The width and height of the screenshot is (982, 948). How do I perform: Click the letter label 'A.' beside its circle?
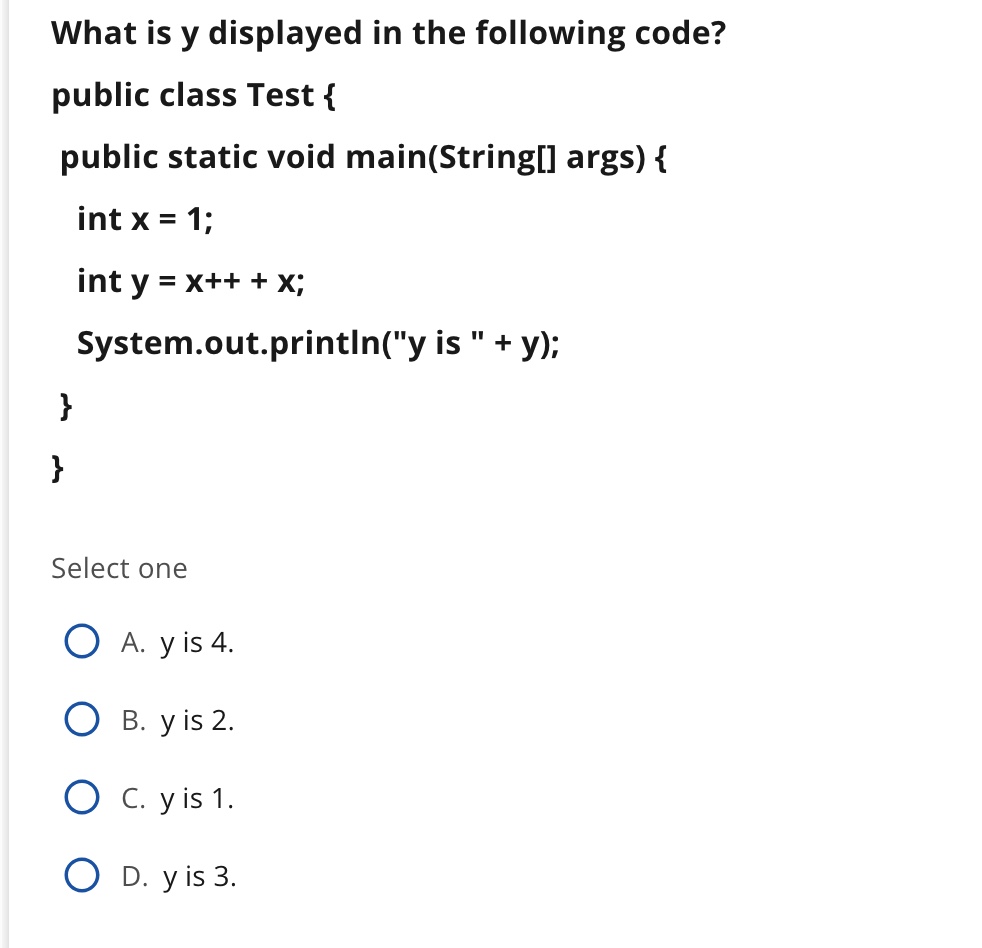pyautogui.click(x=133, y=643)
